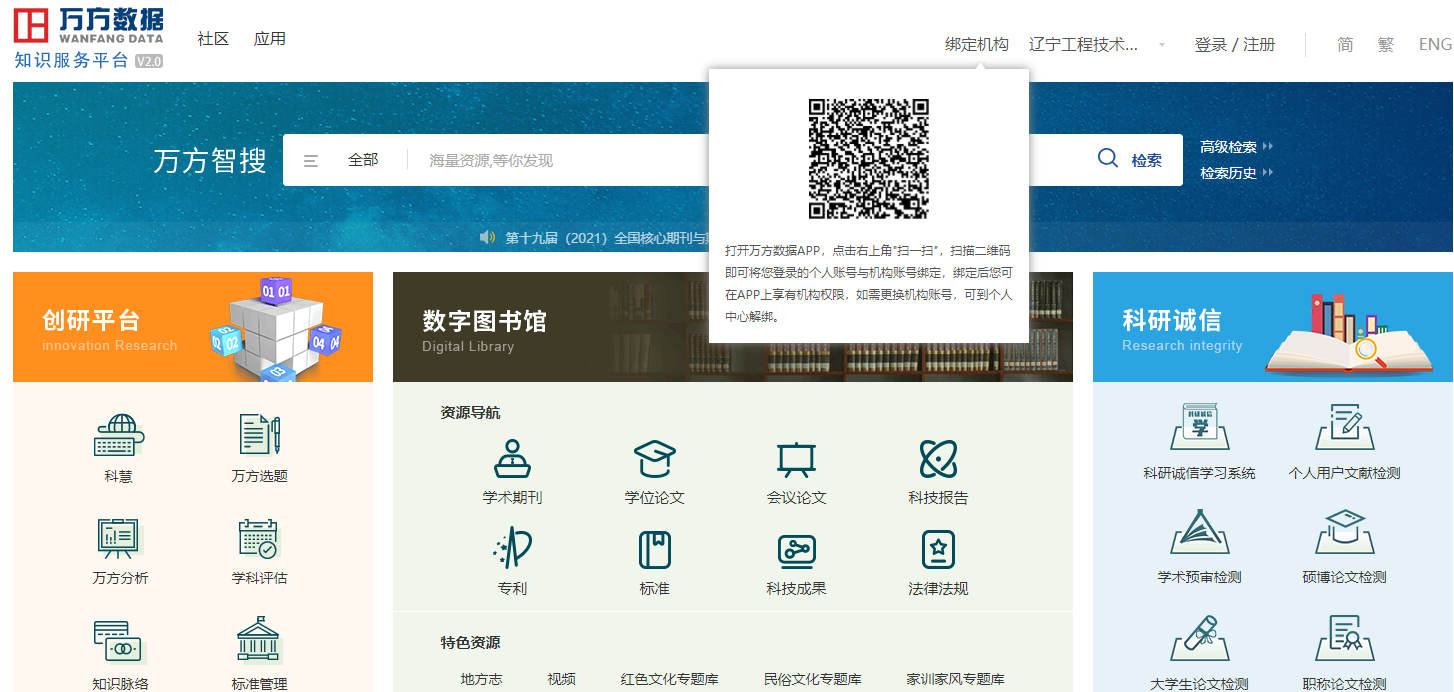Open the 科慧 keyboard globe icon
The height and width of the screenshot is (692, 1454).
coord(118,436)
